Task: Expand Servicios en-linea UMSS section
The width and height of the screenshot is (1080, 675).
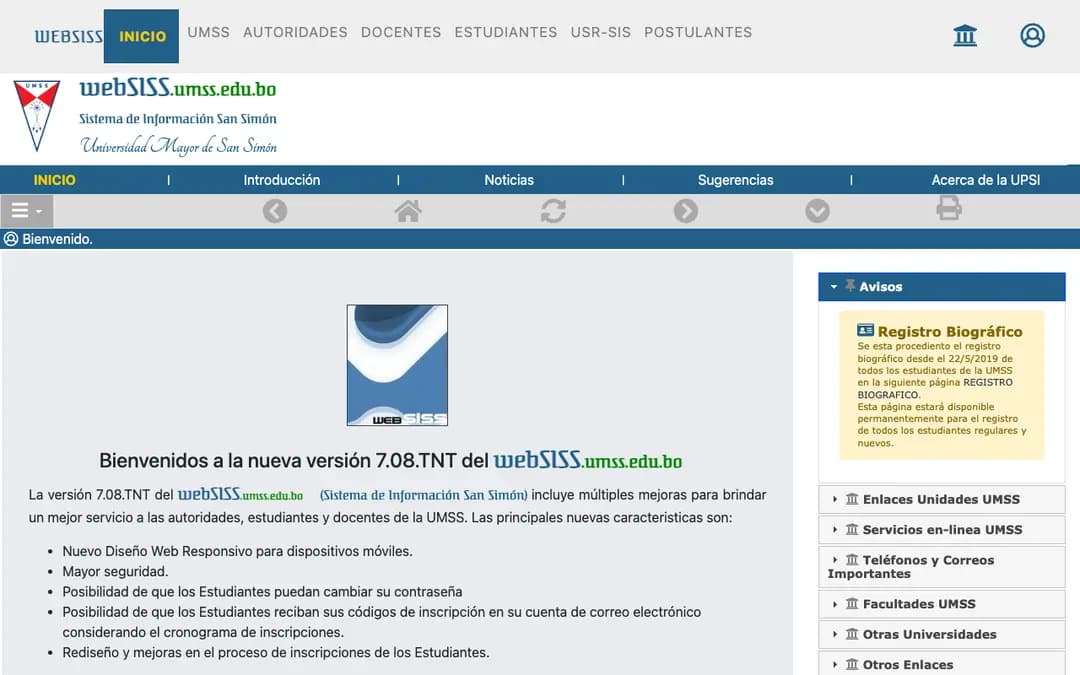Action: pyautogui.click(x=942, y=530)
